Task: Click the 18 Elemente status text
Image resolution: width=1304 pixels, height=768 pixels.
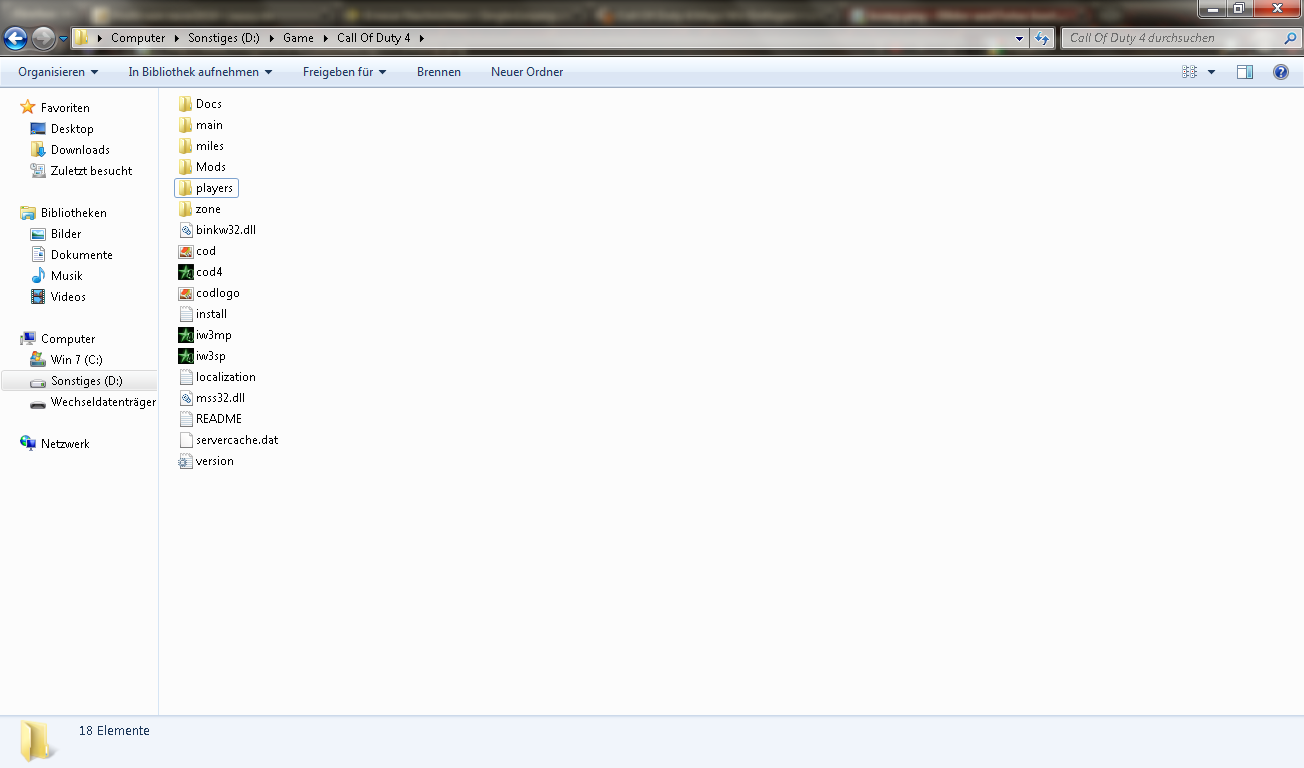Action: coord(114,731)
